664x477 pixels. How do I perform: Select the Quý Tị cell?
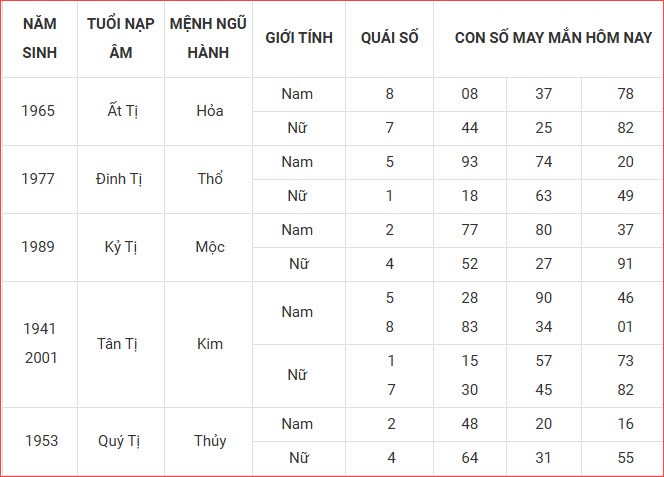coord(120,441)
